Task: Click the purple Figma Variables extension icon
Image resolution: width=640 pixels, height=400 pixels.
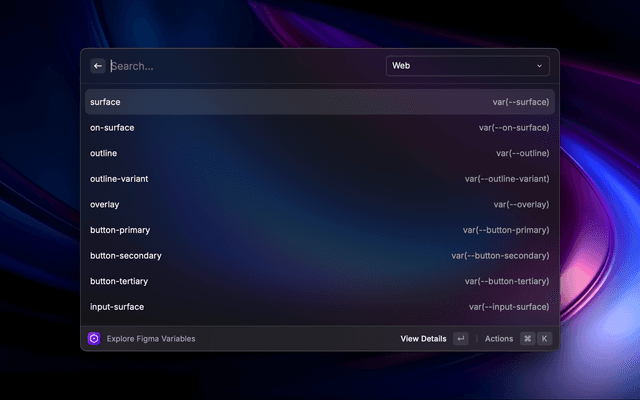Action: (x=93, y=339)
